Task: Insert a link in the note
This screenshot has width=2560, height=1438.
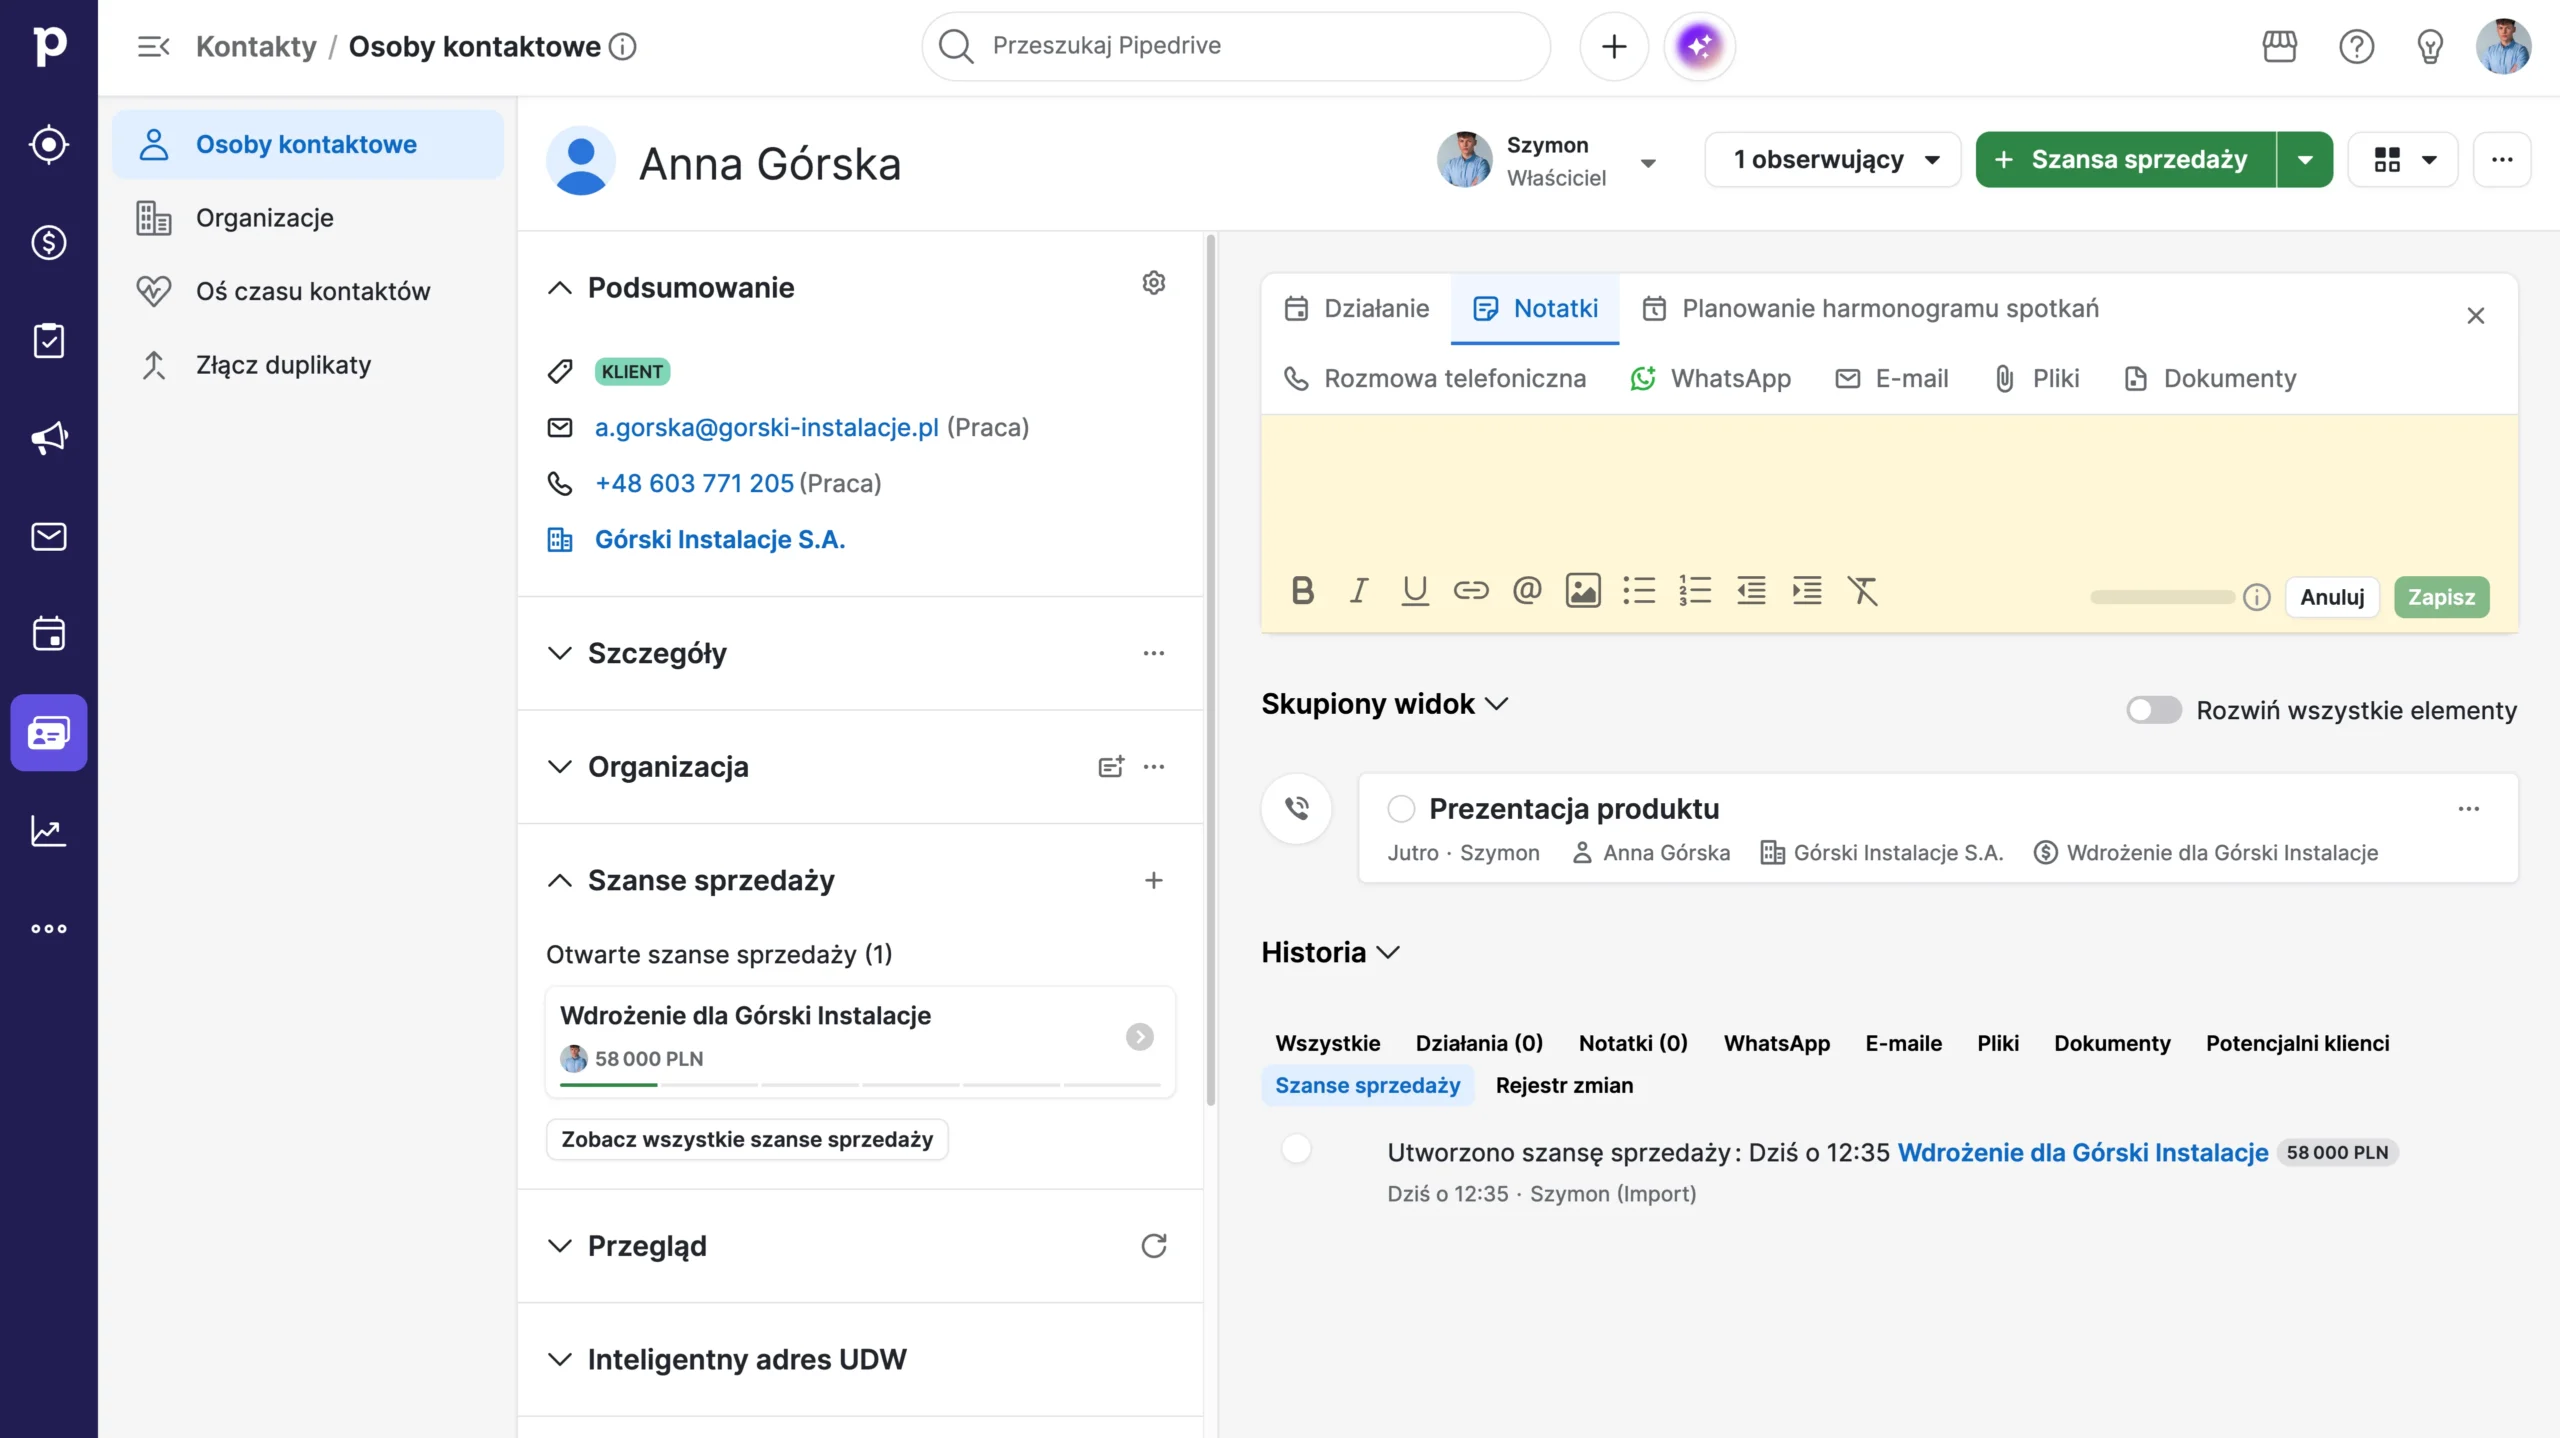Action: 1470,591
